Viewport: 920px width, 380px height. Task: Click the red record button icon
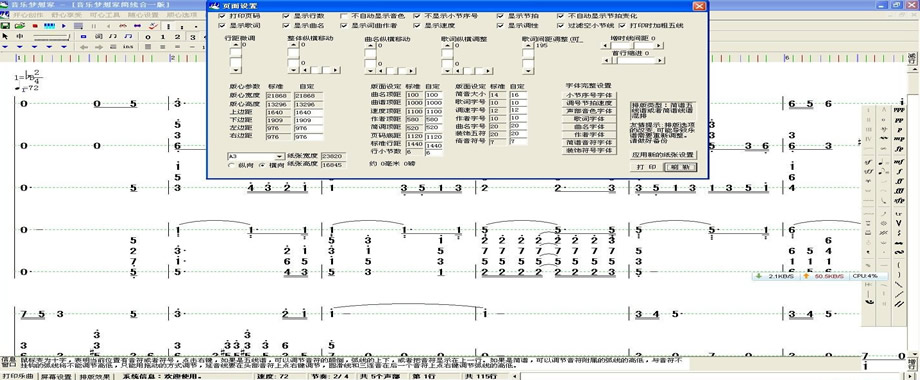click(x=35, y=26)
